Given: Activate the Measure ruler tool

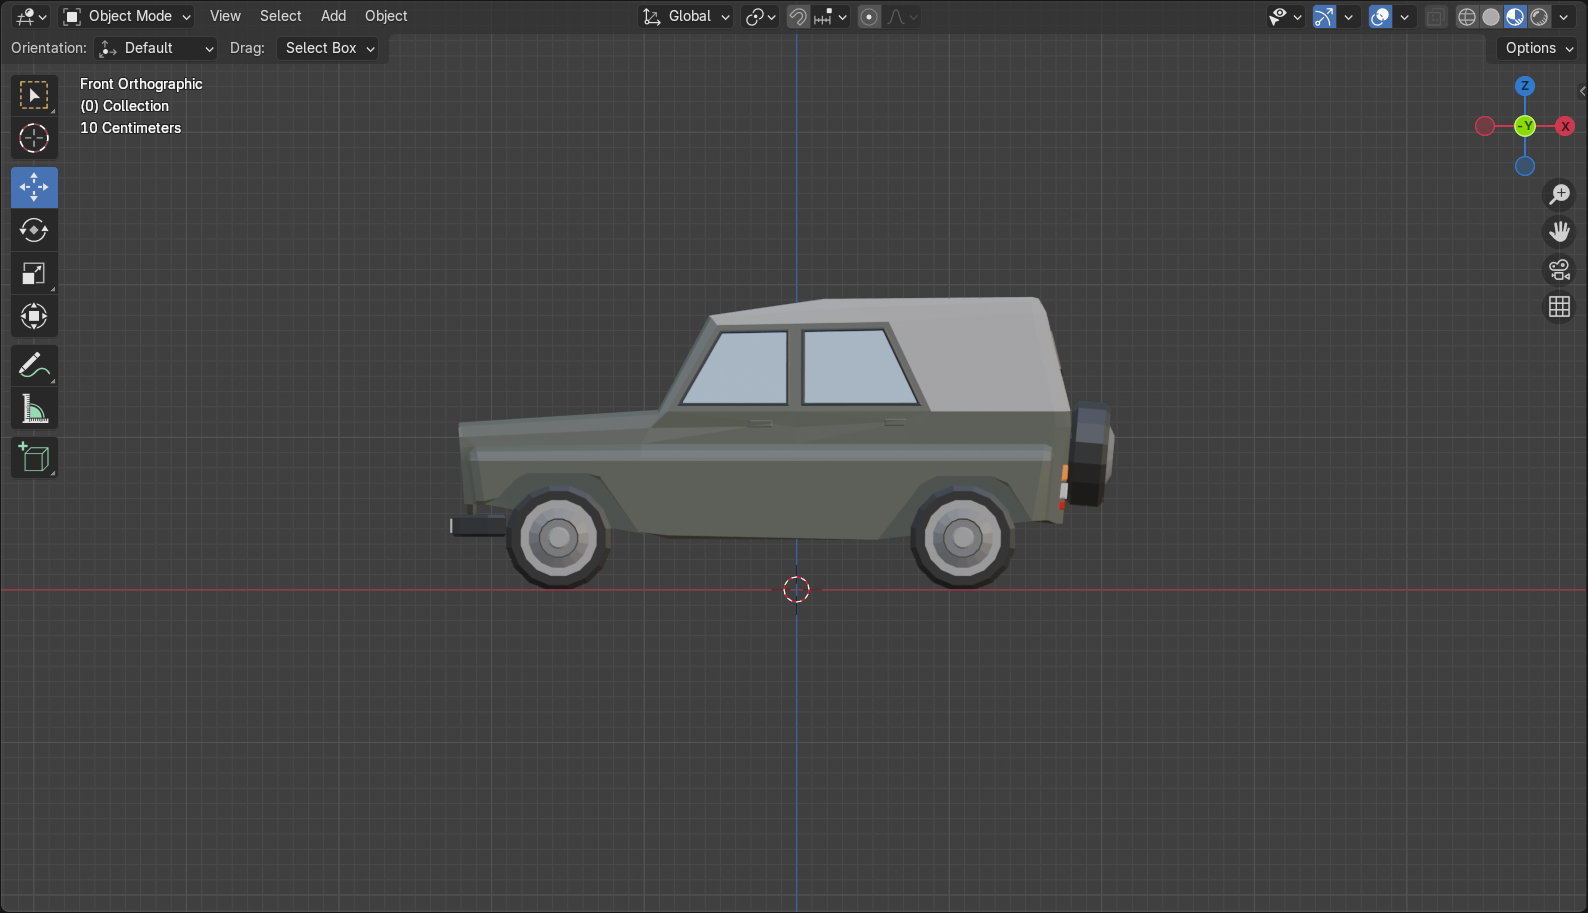Looking at the screenshot, I should click(34, 409).
